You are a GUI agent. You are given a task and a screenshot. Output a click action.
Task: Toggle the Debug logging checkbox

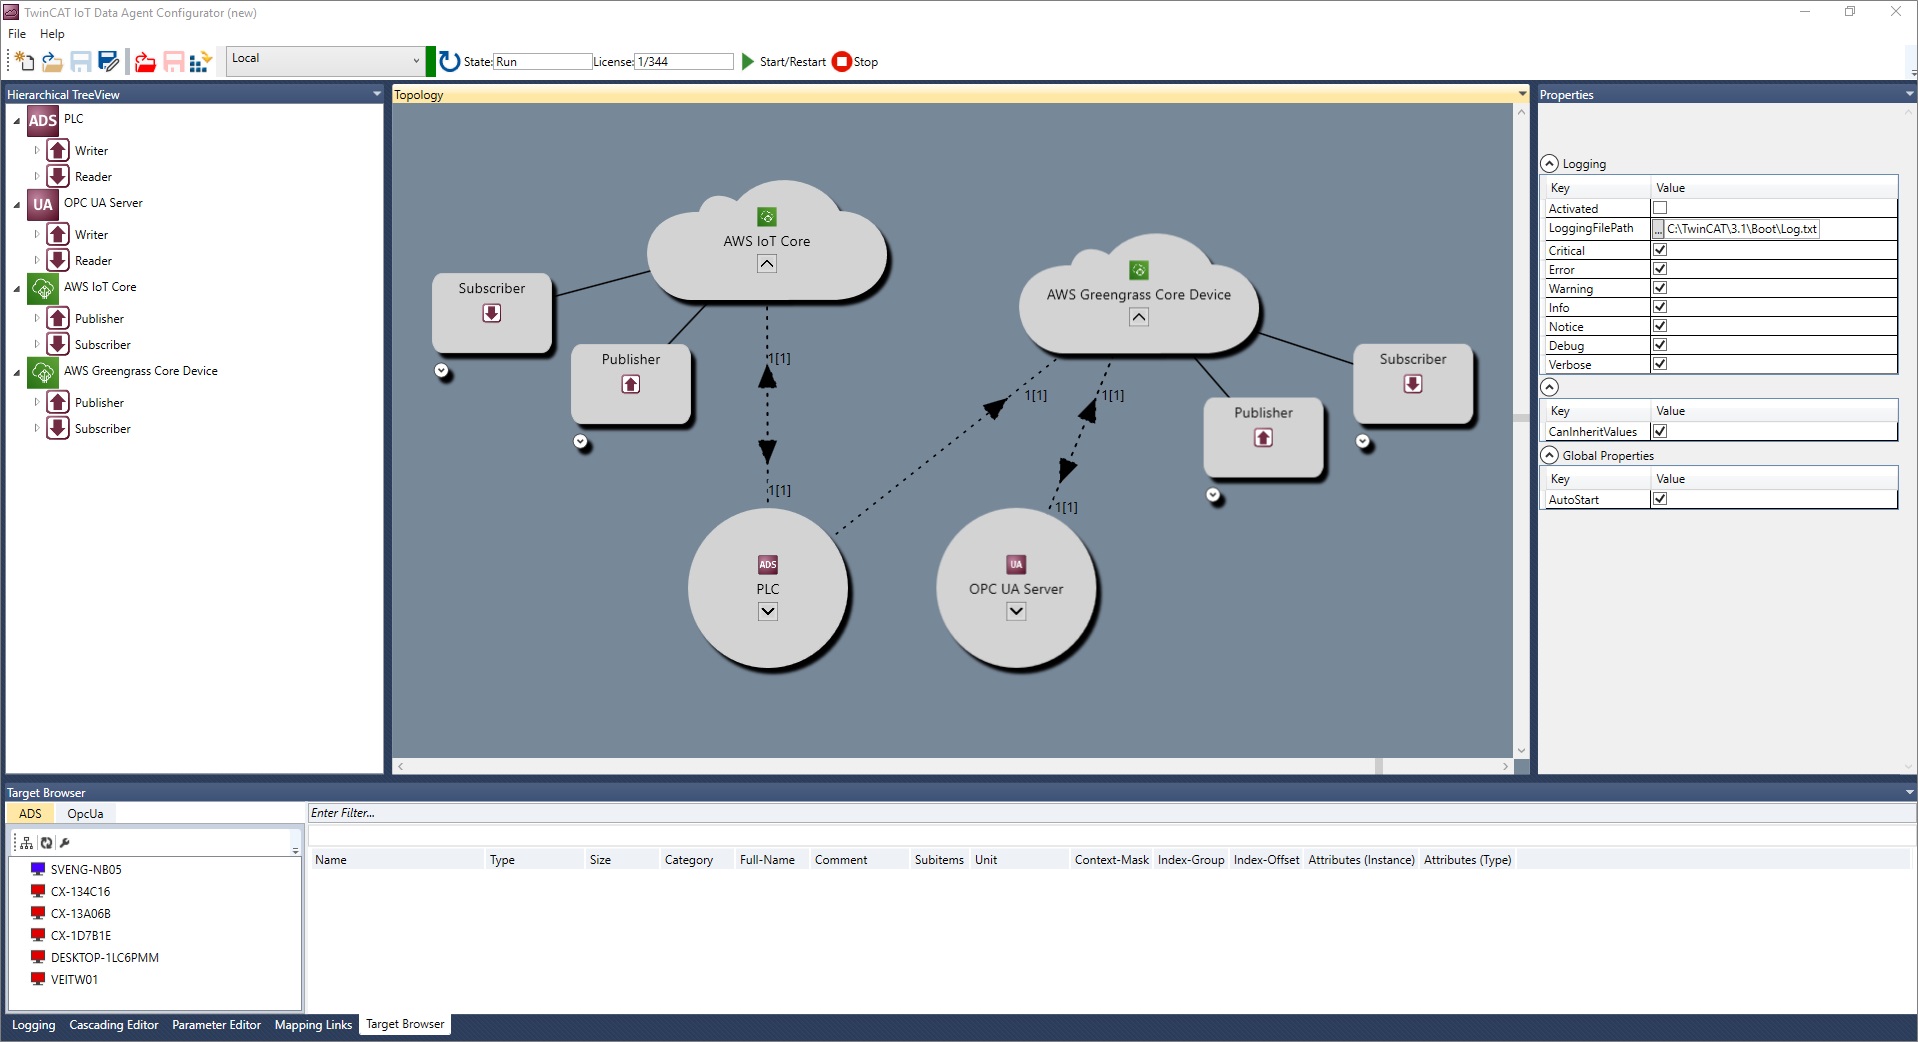click(1660, 345)
